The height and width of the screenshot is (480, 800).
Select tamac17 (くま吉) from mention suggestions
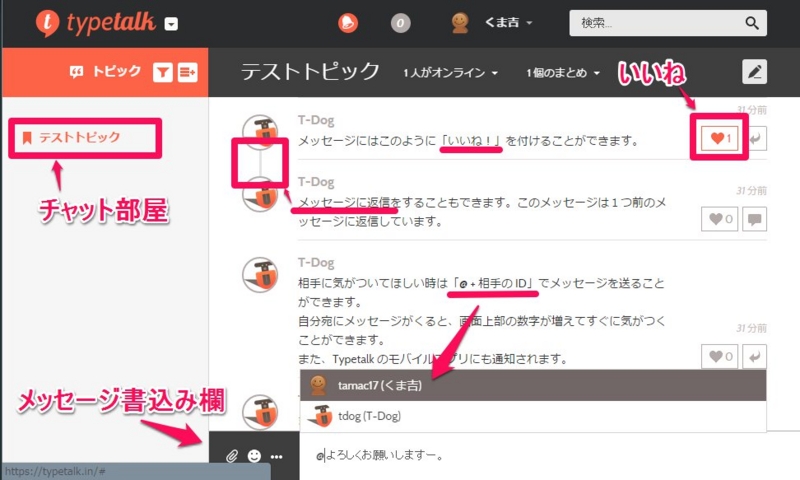(533, 385)
